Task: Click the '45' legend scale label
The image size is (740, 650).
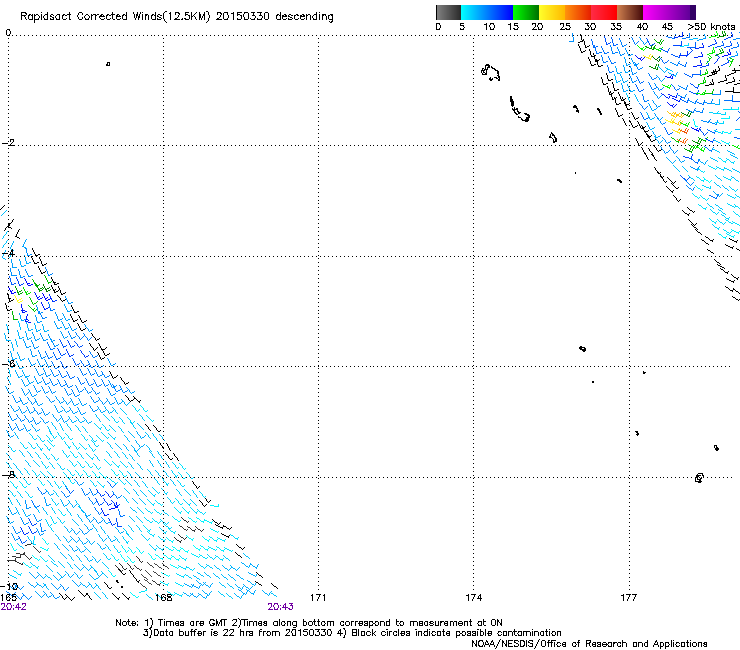Action: pos(667,27)
